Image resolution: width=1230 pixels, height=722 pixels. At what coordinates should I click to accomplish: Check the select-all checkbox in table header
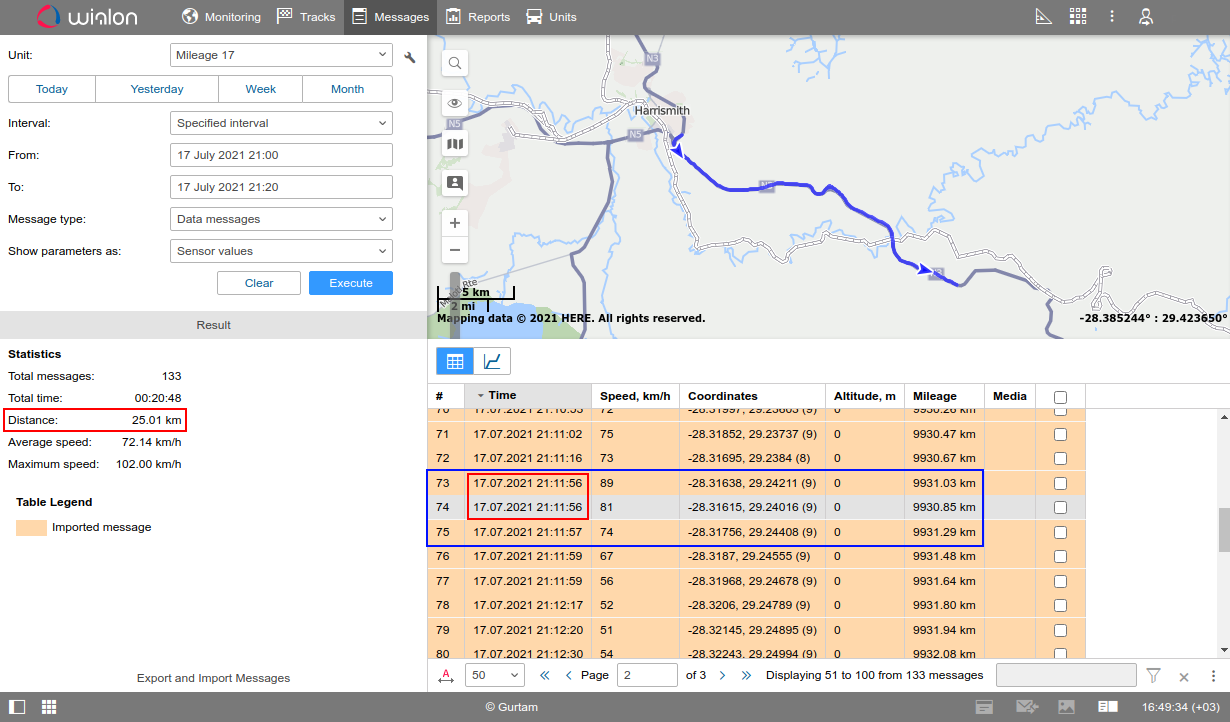(1060, 397)
